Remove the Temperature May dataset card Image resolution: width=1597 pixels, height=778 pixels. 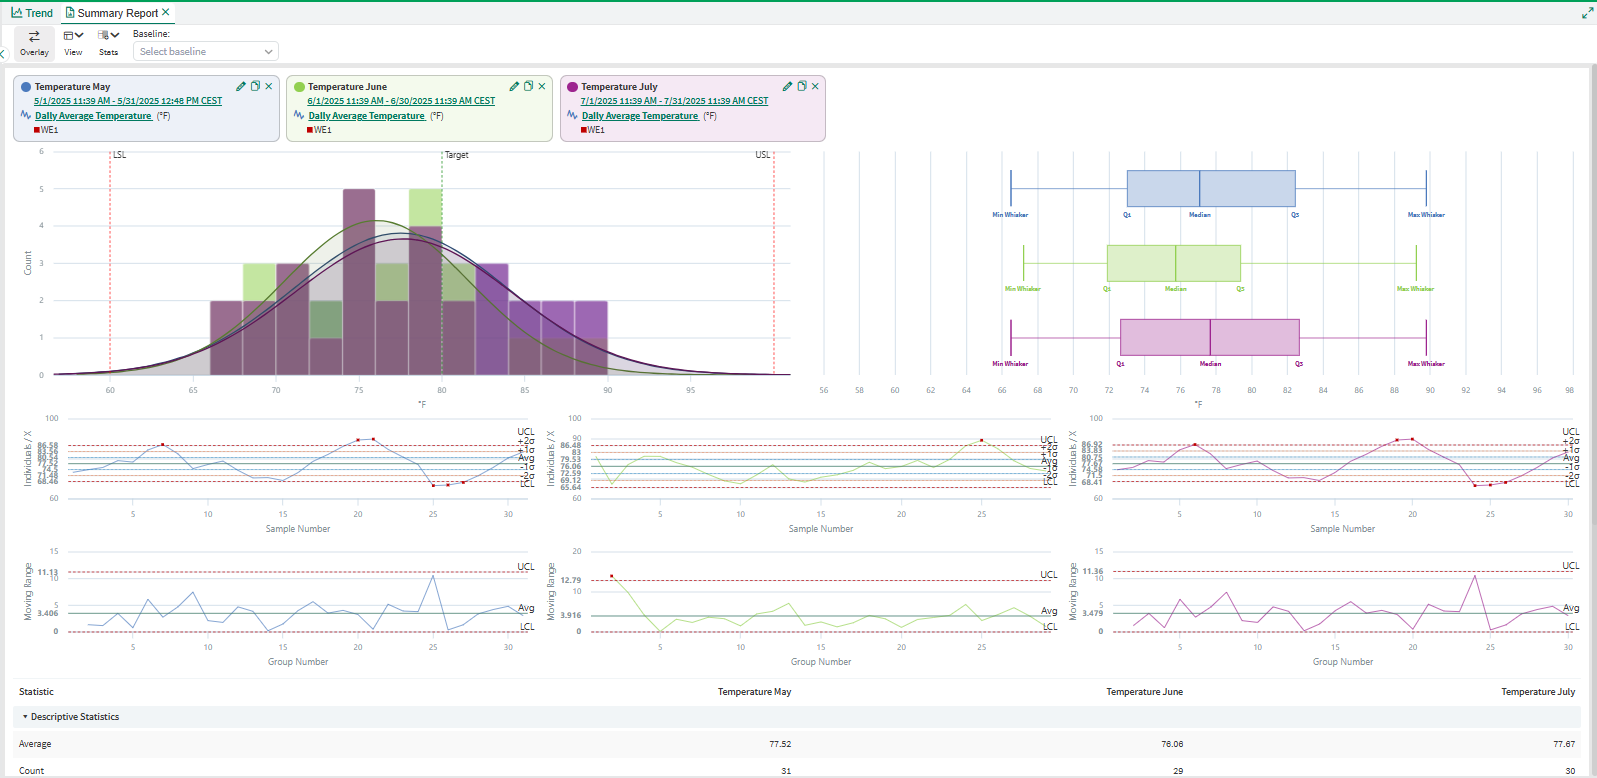(269, 86)
